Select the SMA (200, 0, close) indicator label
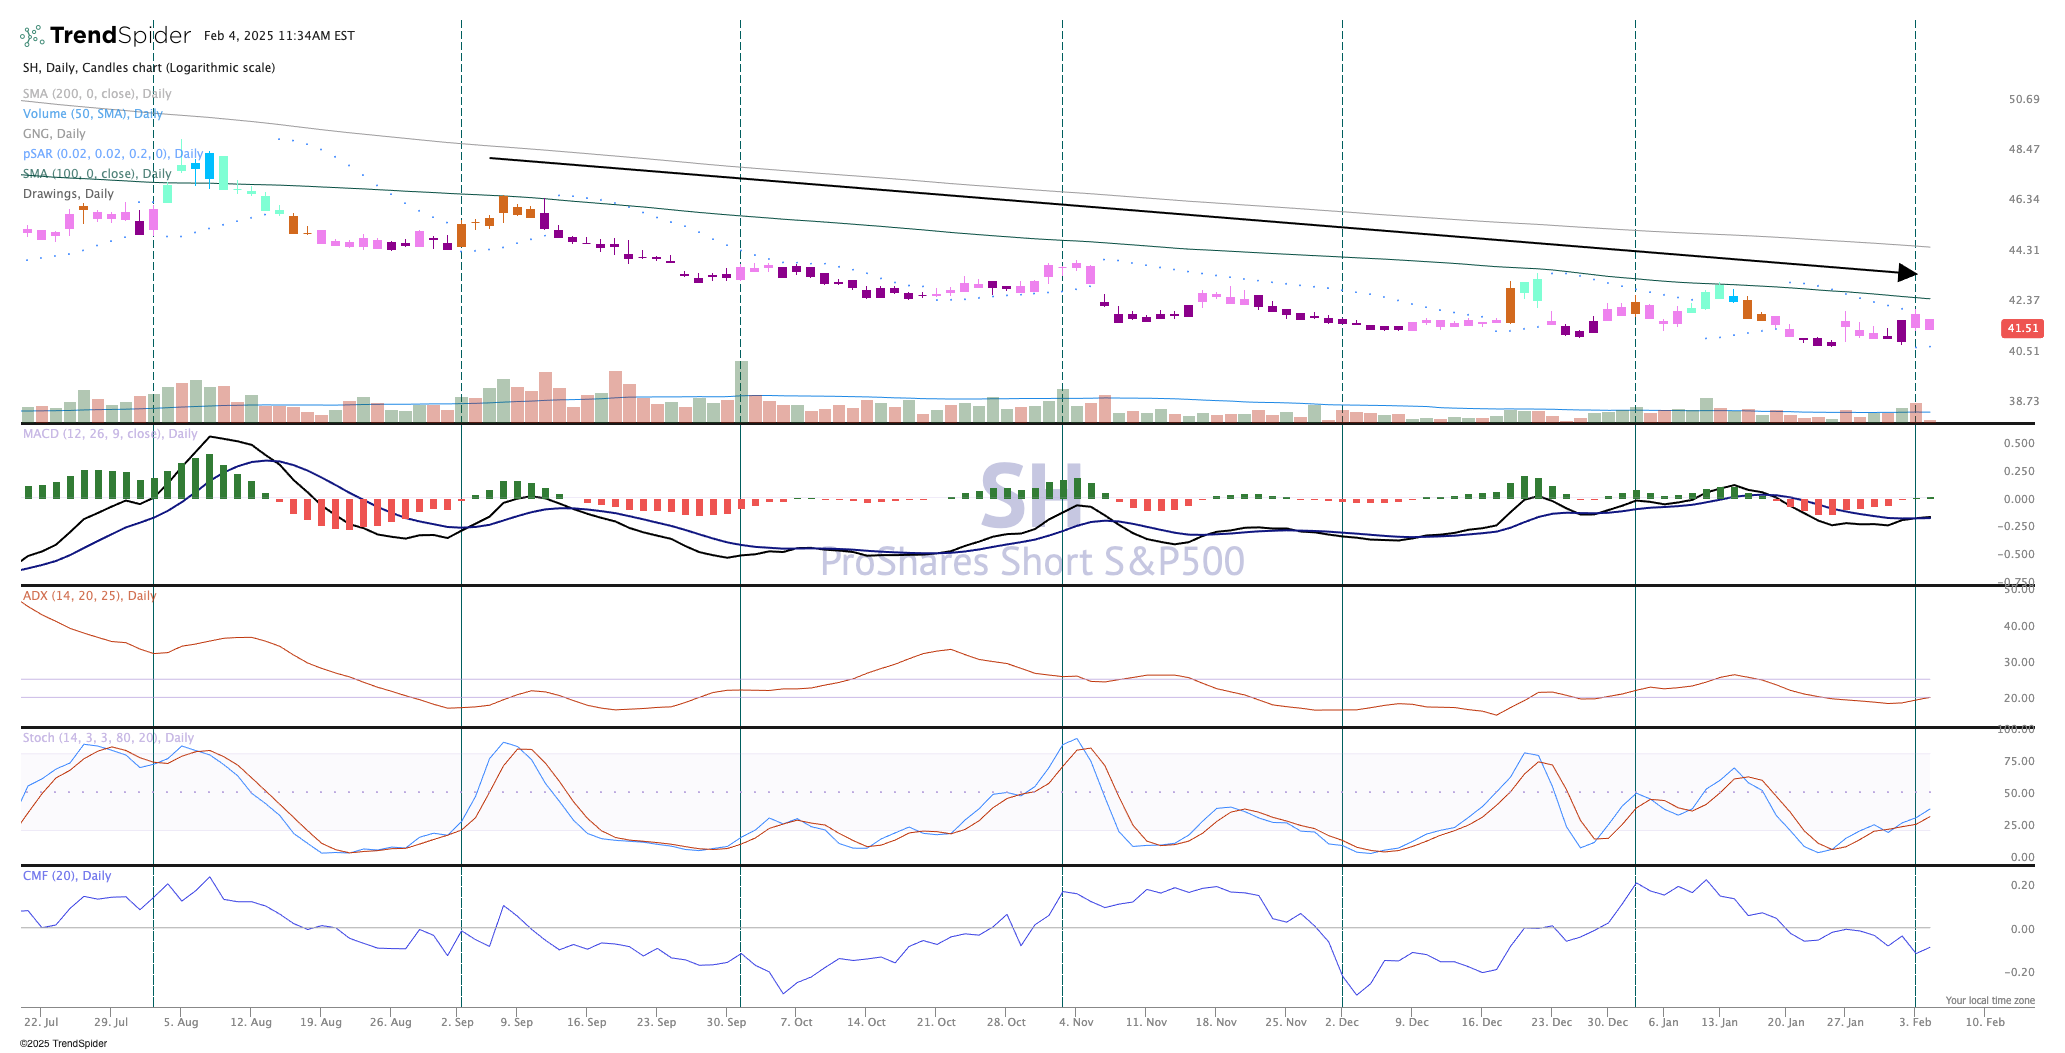Viewport: 2065px width, 1053px height. click(97, 94)
